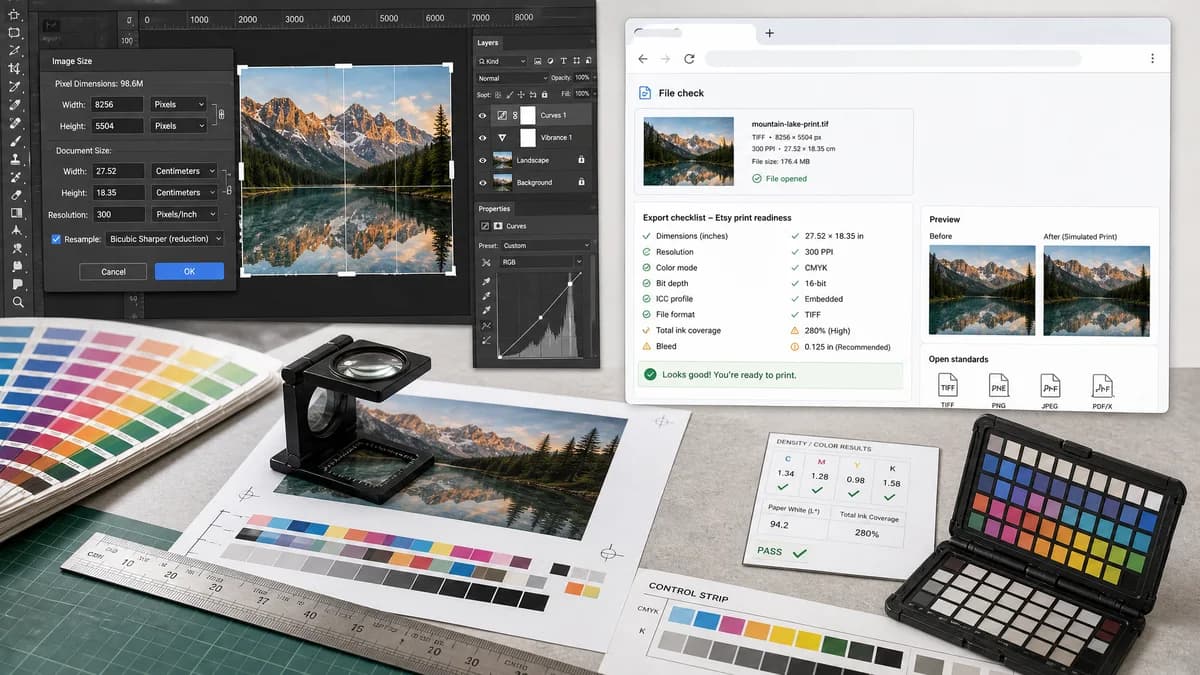
Task: Switch to the Properties panel tab
Action: click(x=495, y=209)
